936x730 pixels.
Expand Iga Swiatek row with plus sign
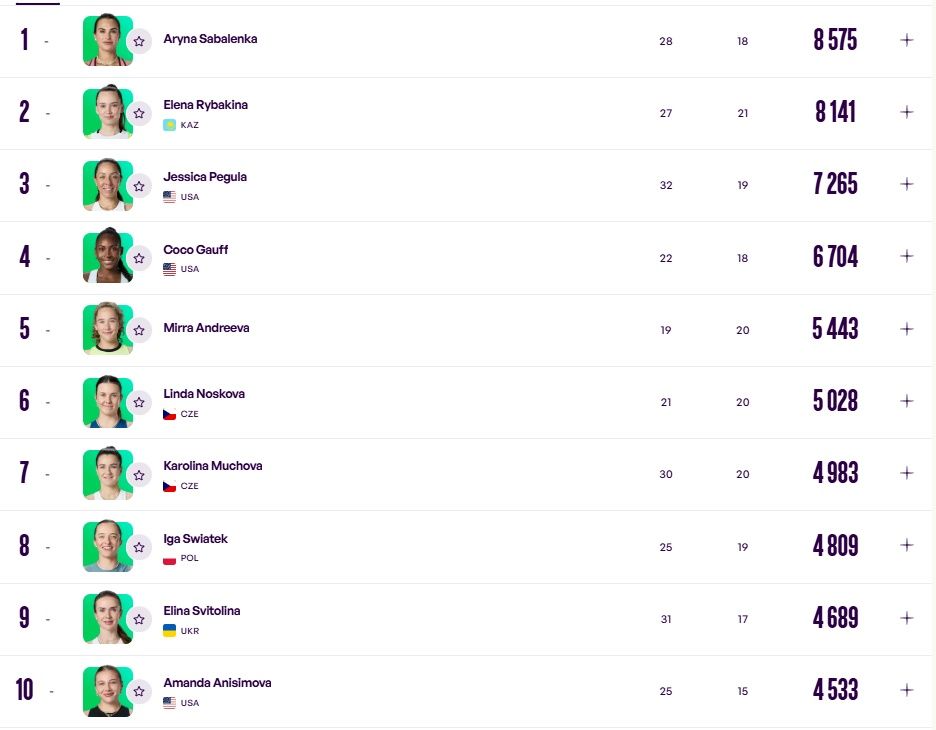coord(907,545)
